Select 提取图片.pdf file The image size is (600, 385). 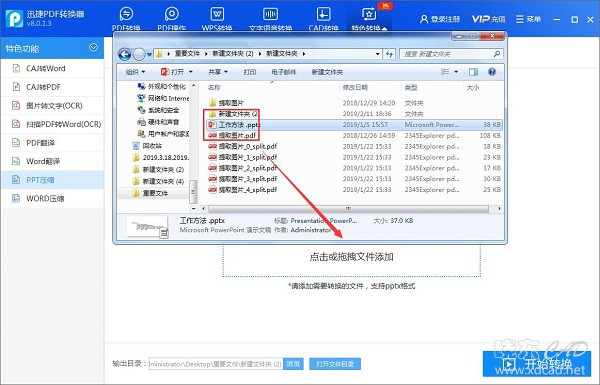pos(232,135)
